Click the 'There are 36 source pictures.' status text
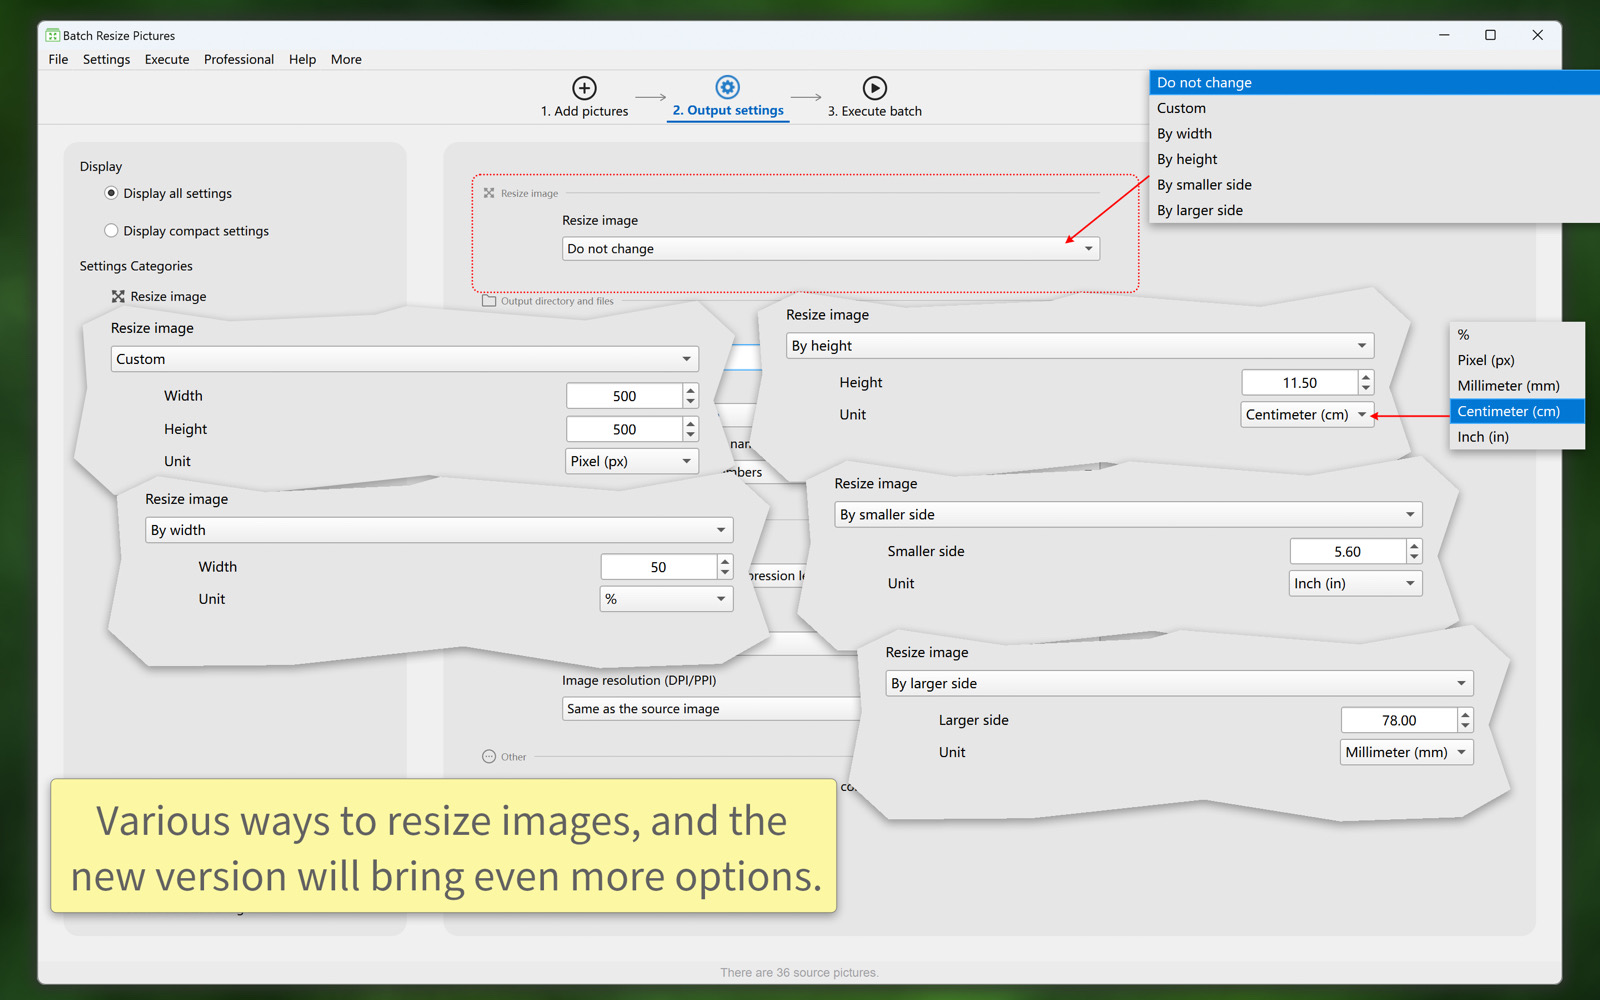Image resolution: width=1600 pixels, height=1000 pixels. coord(799,972)
